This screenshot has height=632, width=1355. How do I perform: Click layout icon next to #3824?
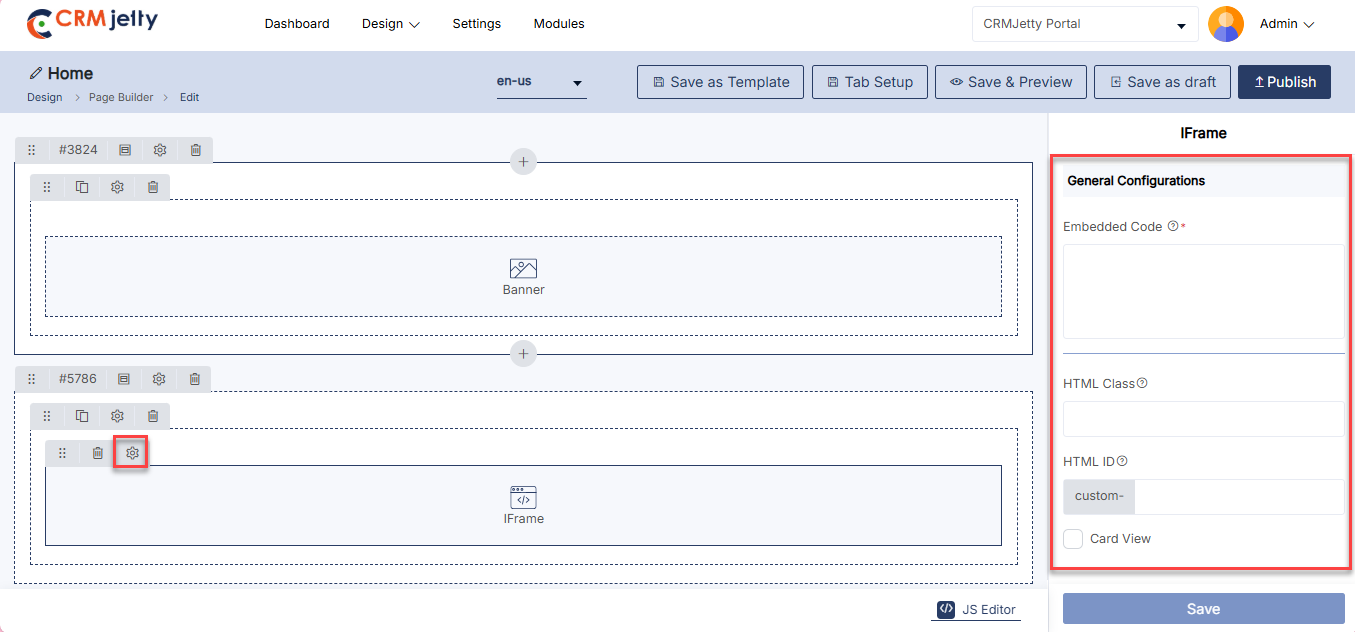(x=125, y=150)
